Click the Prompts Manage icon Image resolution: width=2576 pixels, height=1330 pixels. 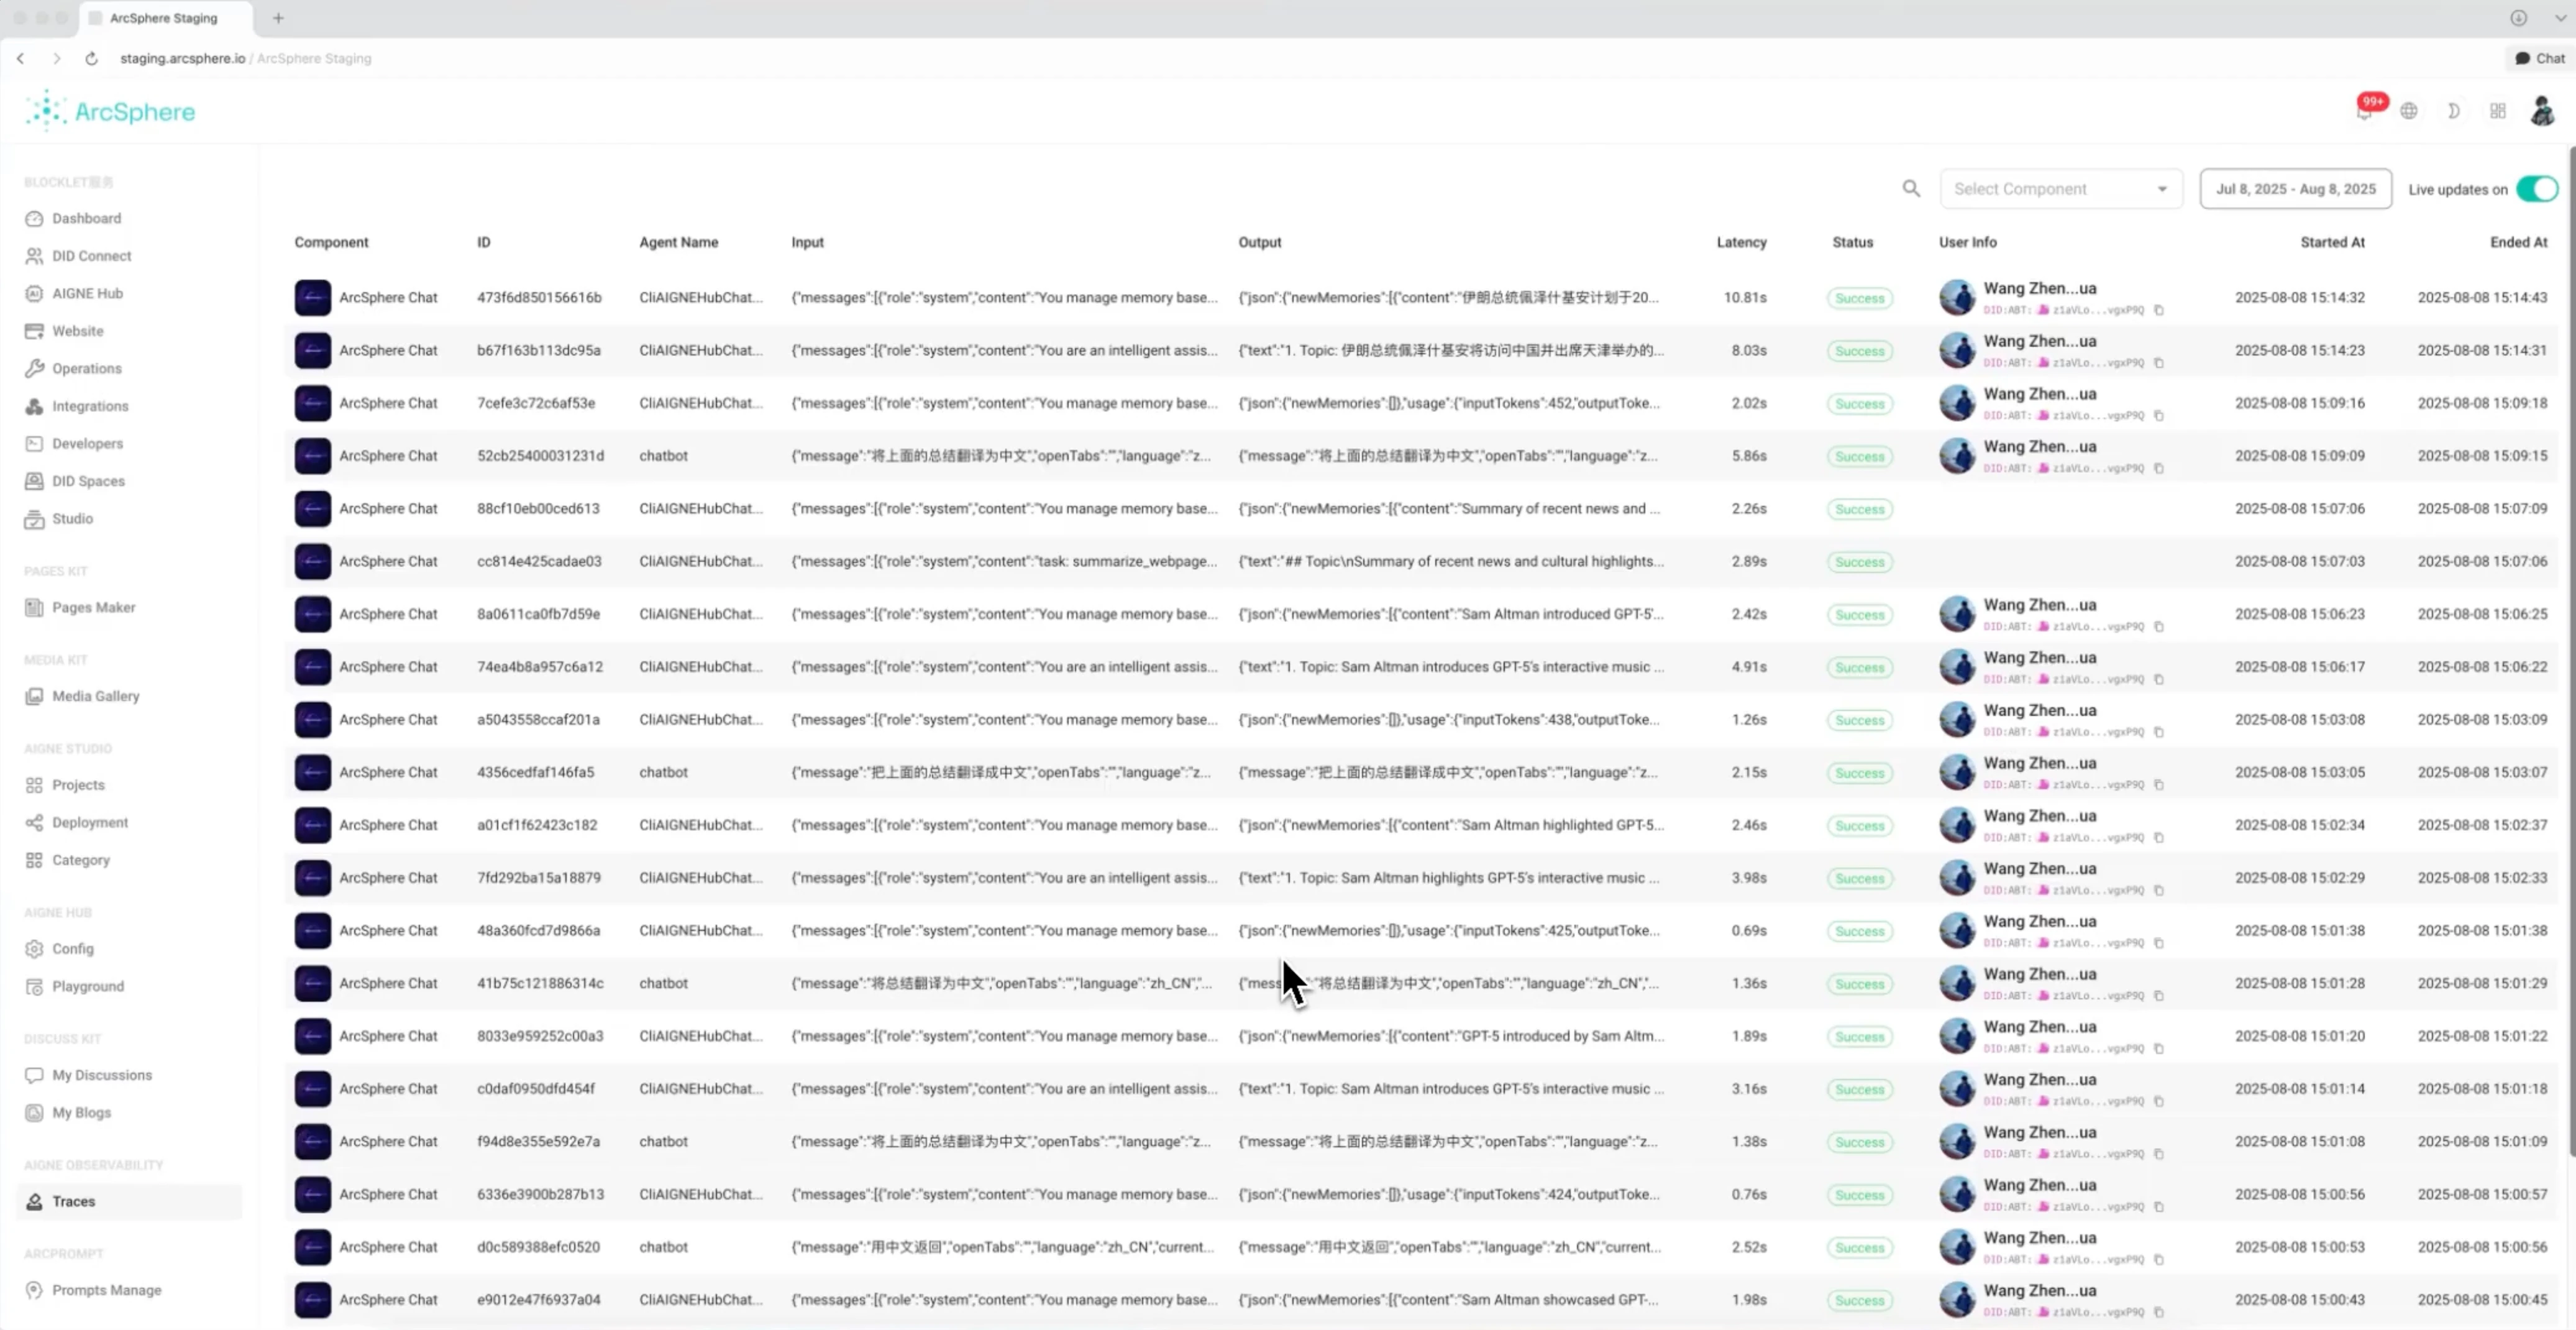[x=34, y=1290]
